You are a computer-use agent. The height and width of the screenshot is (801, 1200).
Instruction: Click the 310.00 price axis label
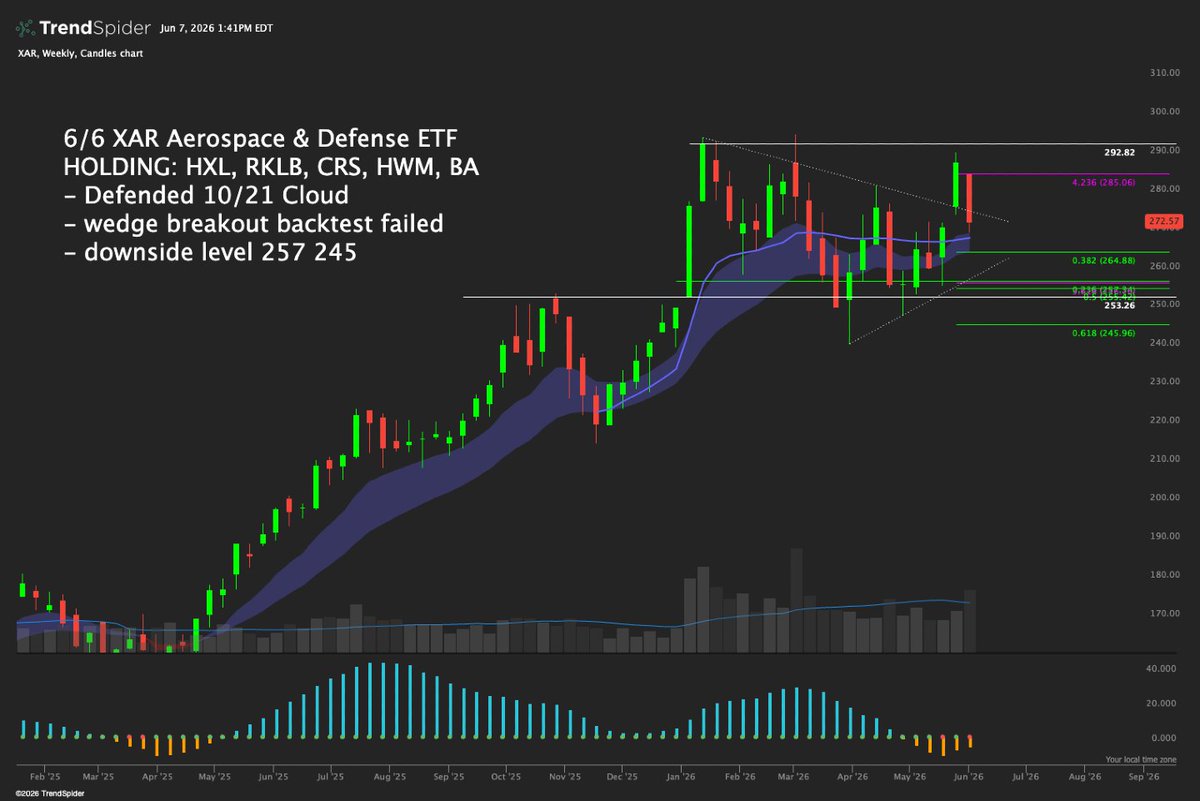(x=1163, y=74)
